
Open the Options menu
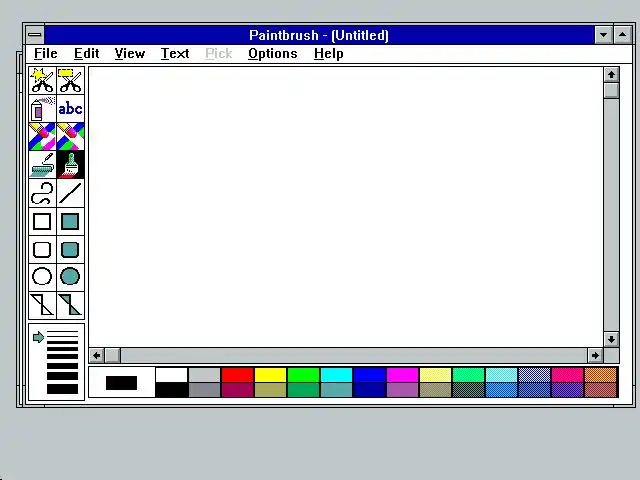tap(273, 53)
